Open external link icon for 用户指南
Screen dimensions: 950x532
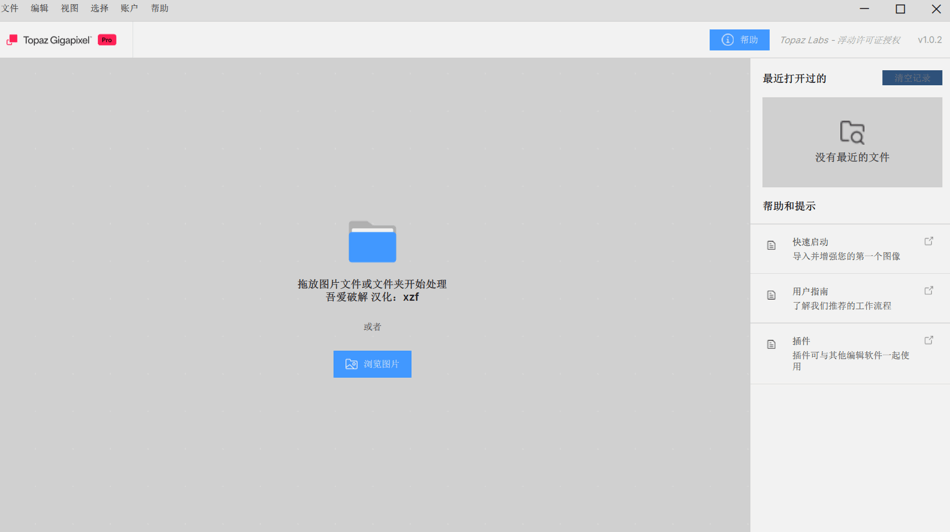(x=928, y=291)
